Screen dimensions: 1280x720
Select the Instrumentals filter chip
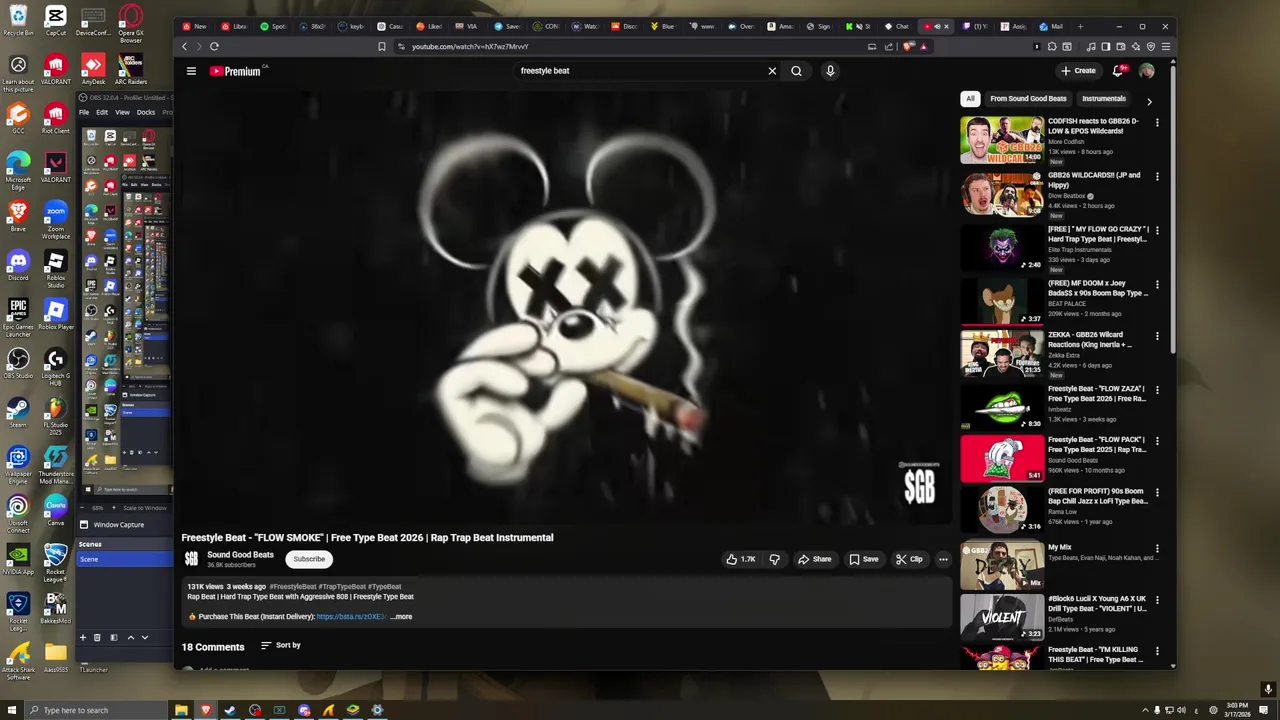pos(1104,99)
